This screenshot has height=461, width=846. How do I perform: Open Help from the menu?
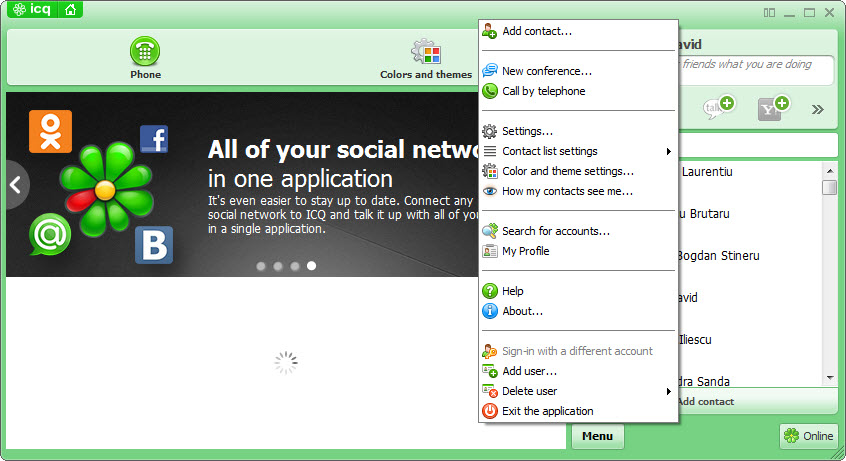point(578,291)
